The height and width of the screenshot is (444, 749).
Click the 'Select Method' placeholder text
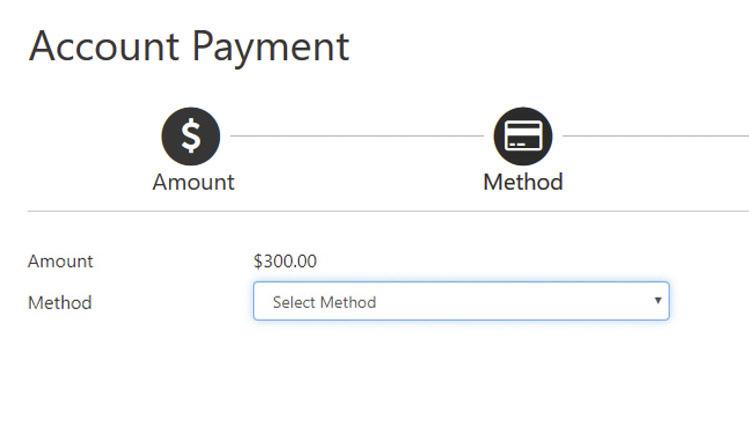[x=324, y=302]
